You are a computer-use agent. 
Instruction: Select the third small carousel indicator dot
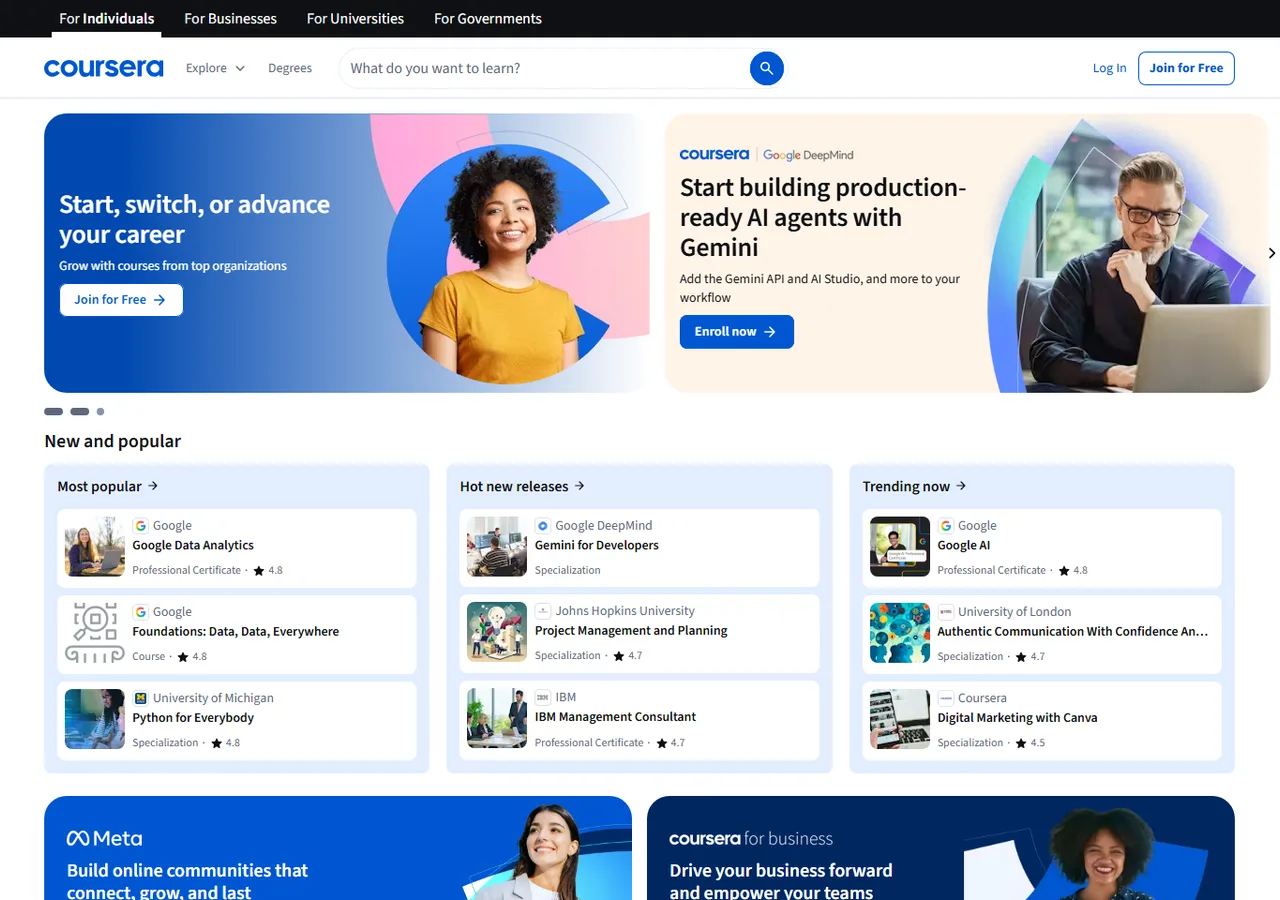tap(100, 412)
